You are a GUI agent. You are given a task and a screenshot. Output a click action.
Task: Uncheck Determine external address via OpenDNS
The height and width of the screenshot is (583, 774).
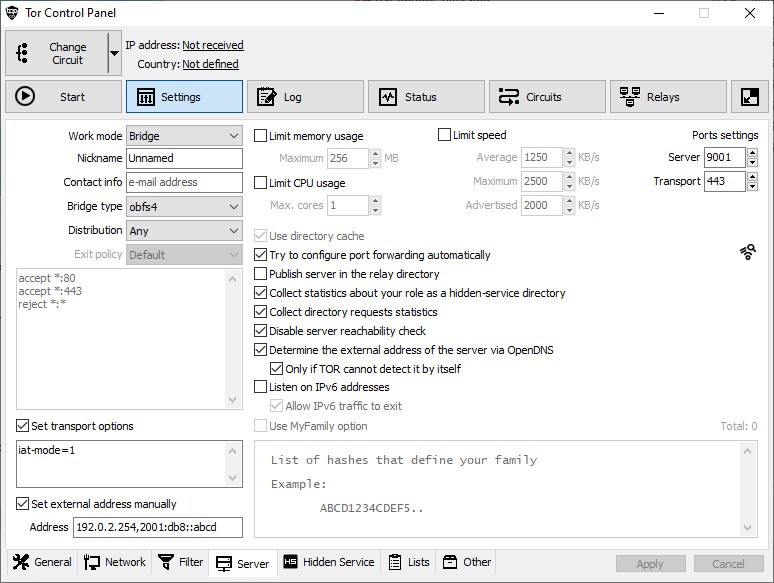coord(260,350)
